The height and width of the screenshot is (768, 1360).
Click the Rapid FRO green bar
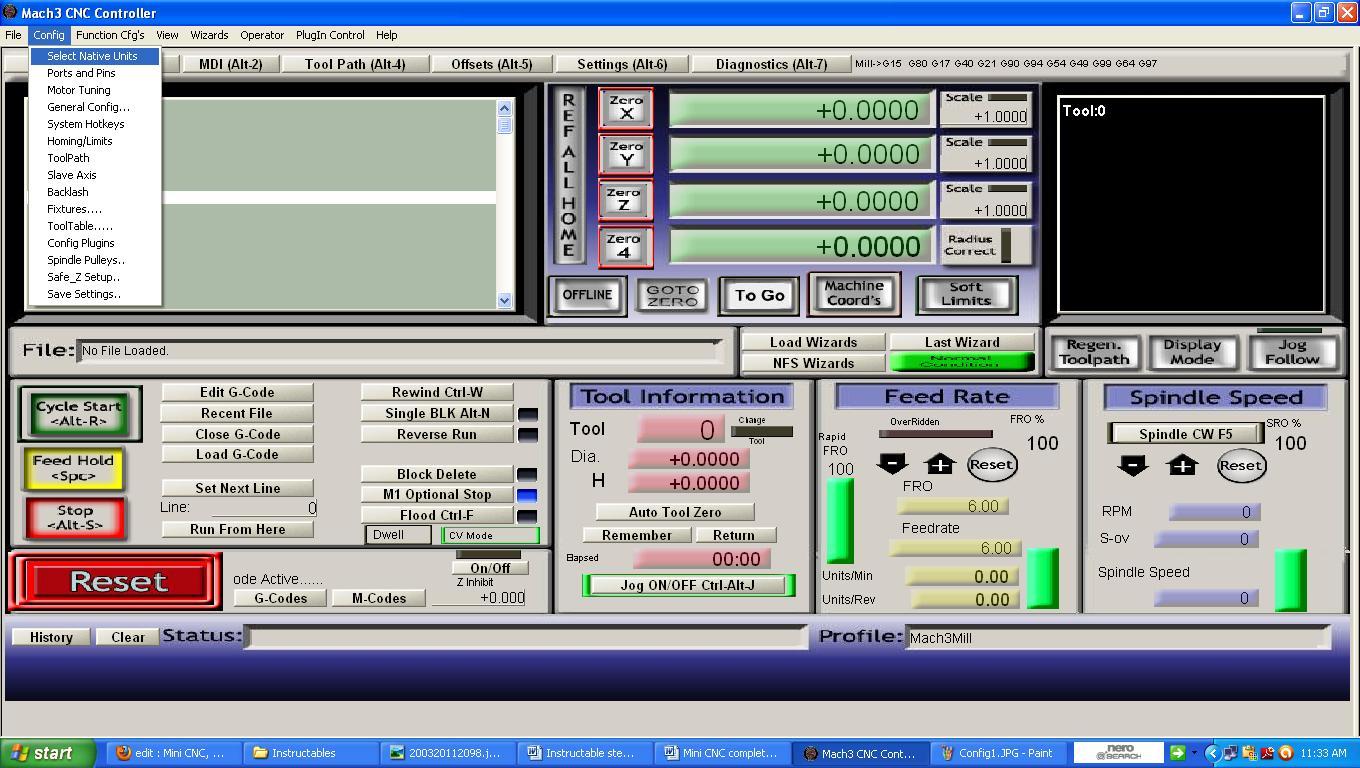(840, 520)
